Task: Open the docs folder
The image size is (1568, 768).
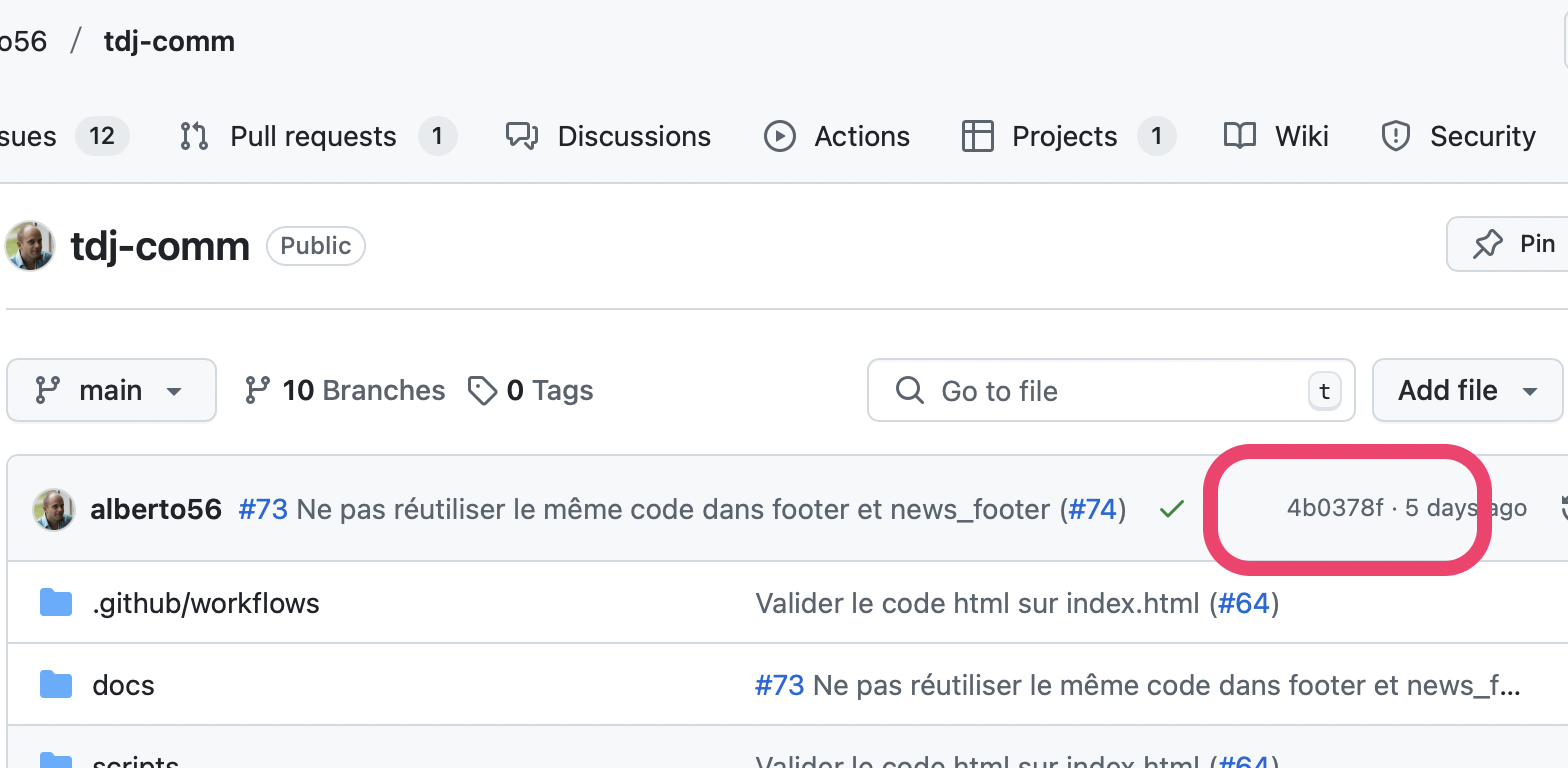Action: pyautogui.click(x=123, y=686)
